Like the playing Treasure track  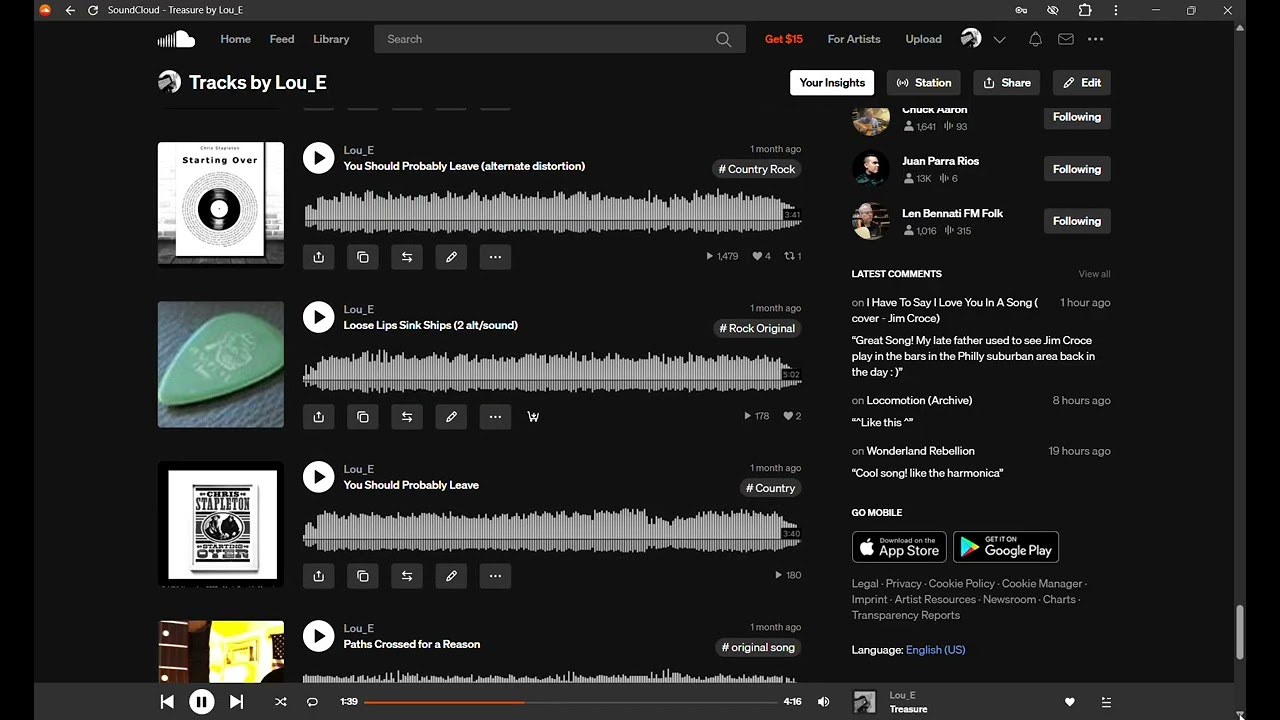point(1069,702)
